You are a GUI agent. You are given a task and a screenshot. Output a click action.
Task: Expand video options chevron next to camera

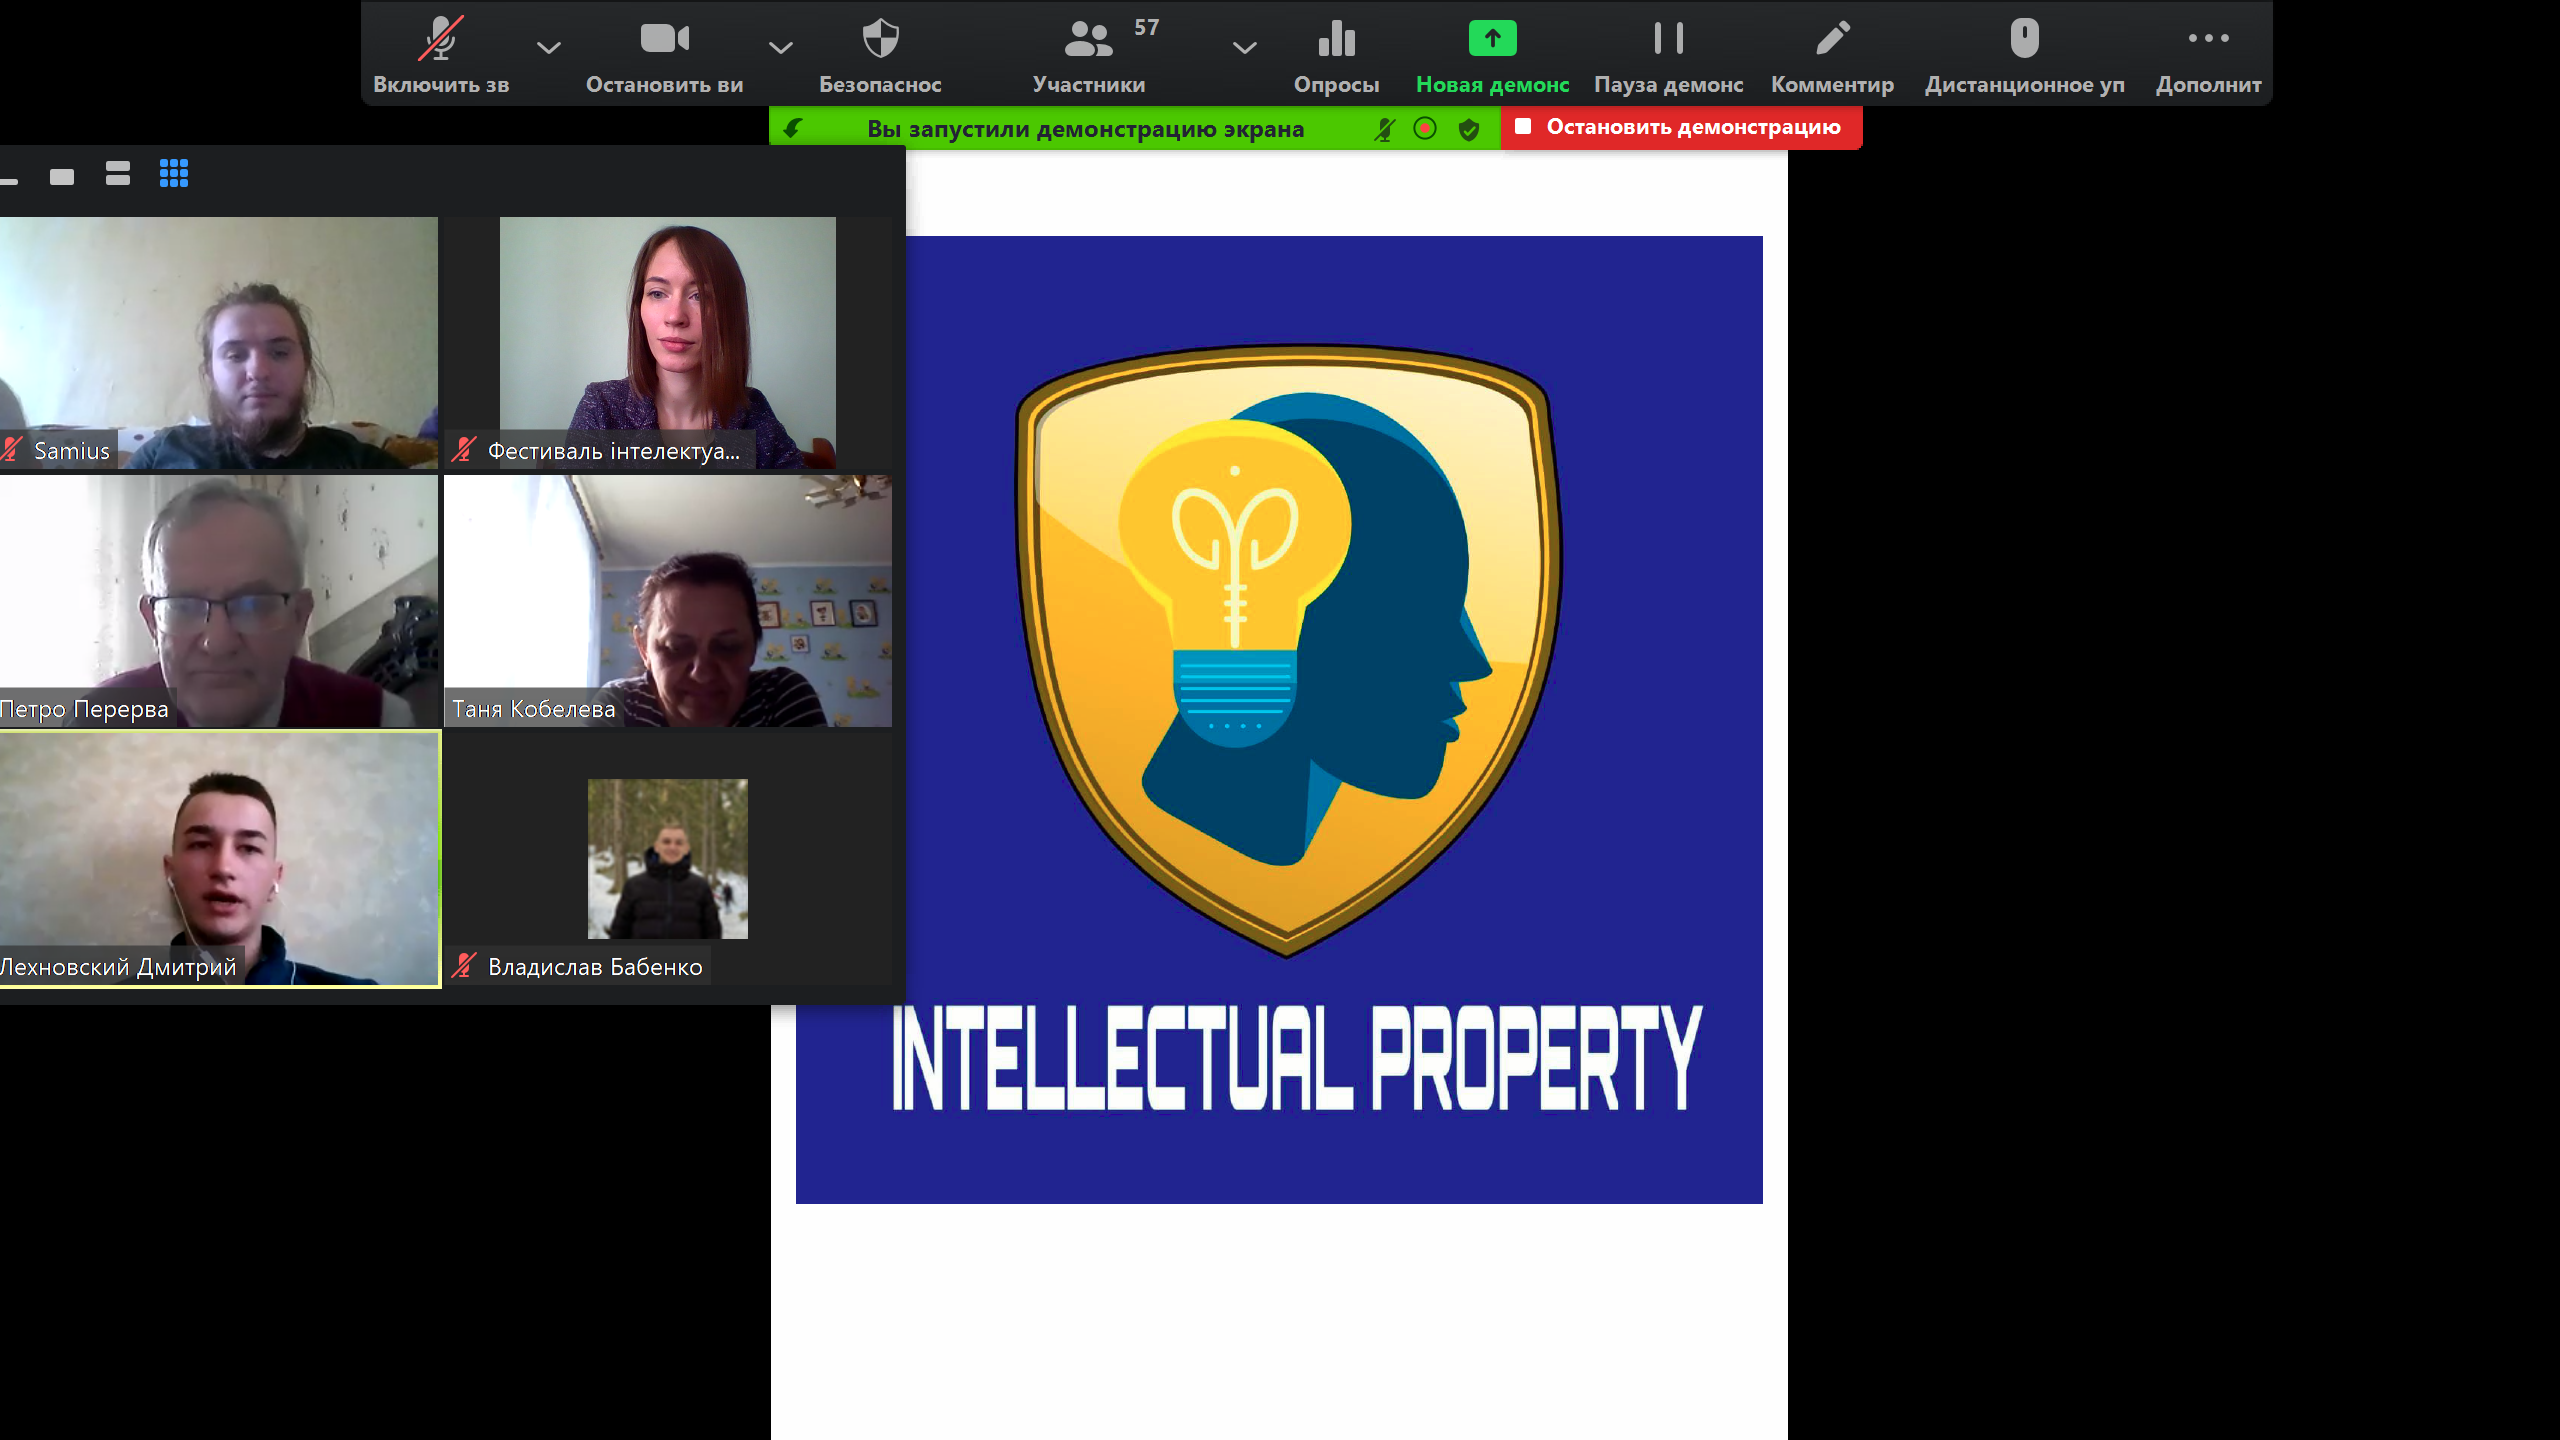coord(781,47)
